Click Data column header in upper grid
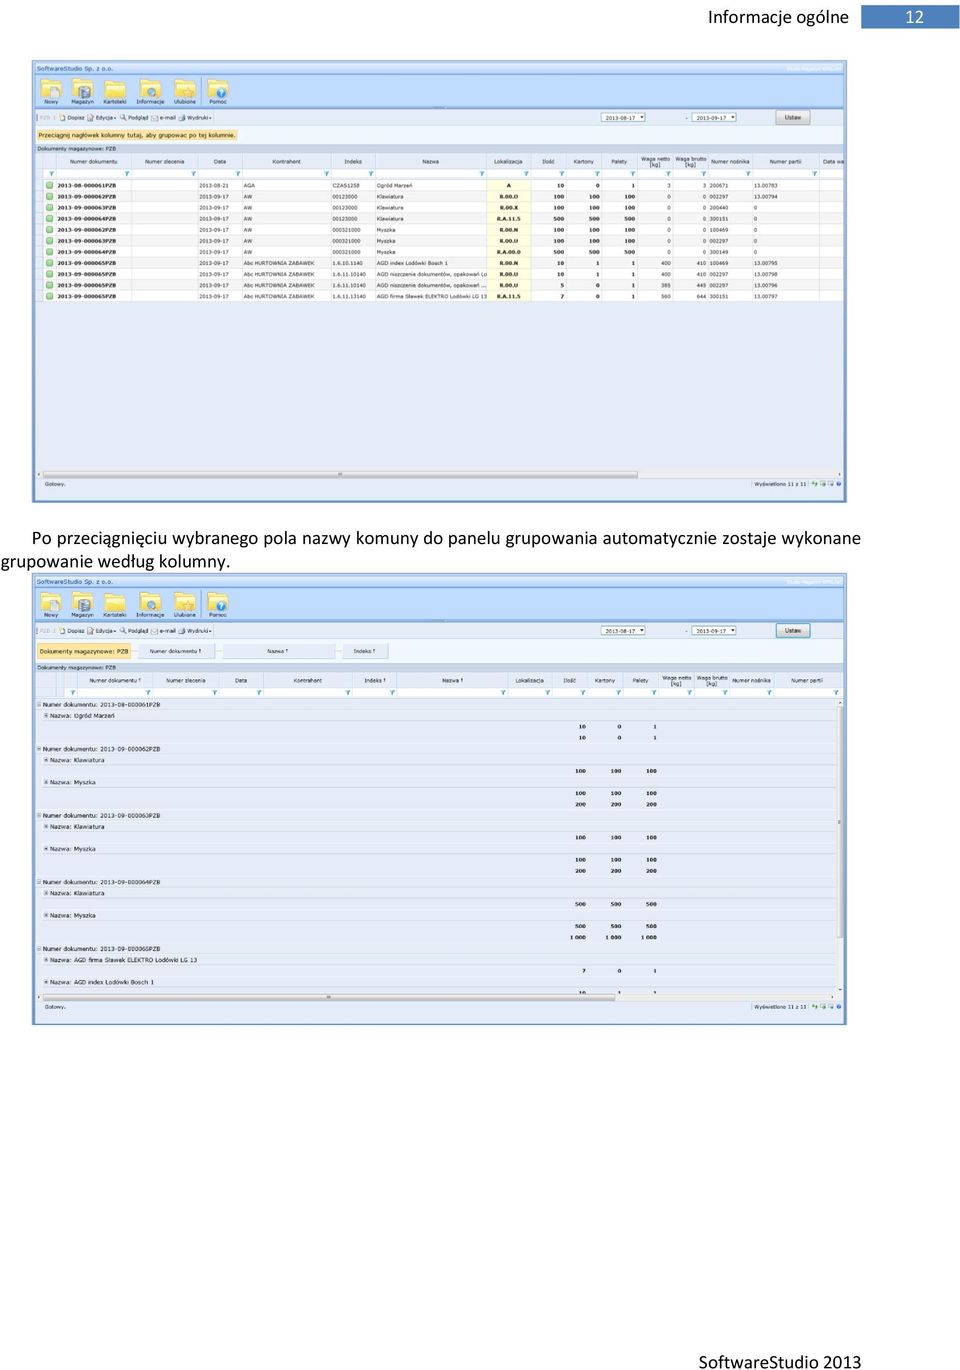 [220, 161]
